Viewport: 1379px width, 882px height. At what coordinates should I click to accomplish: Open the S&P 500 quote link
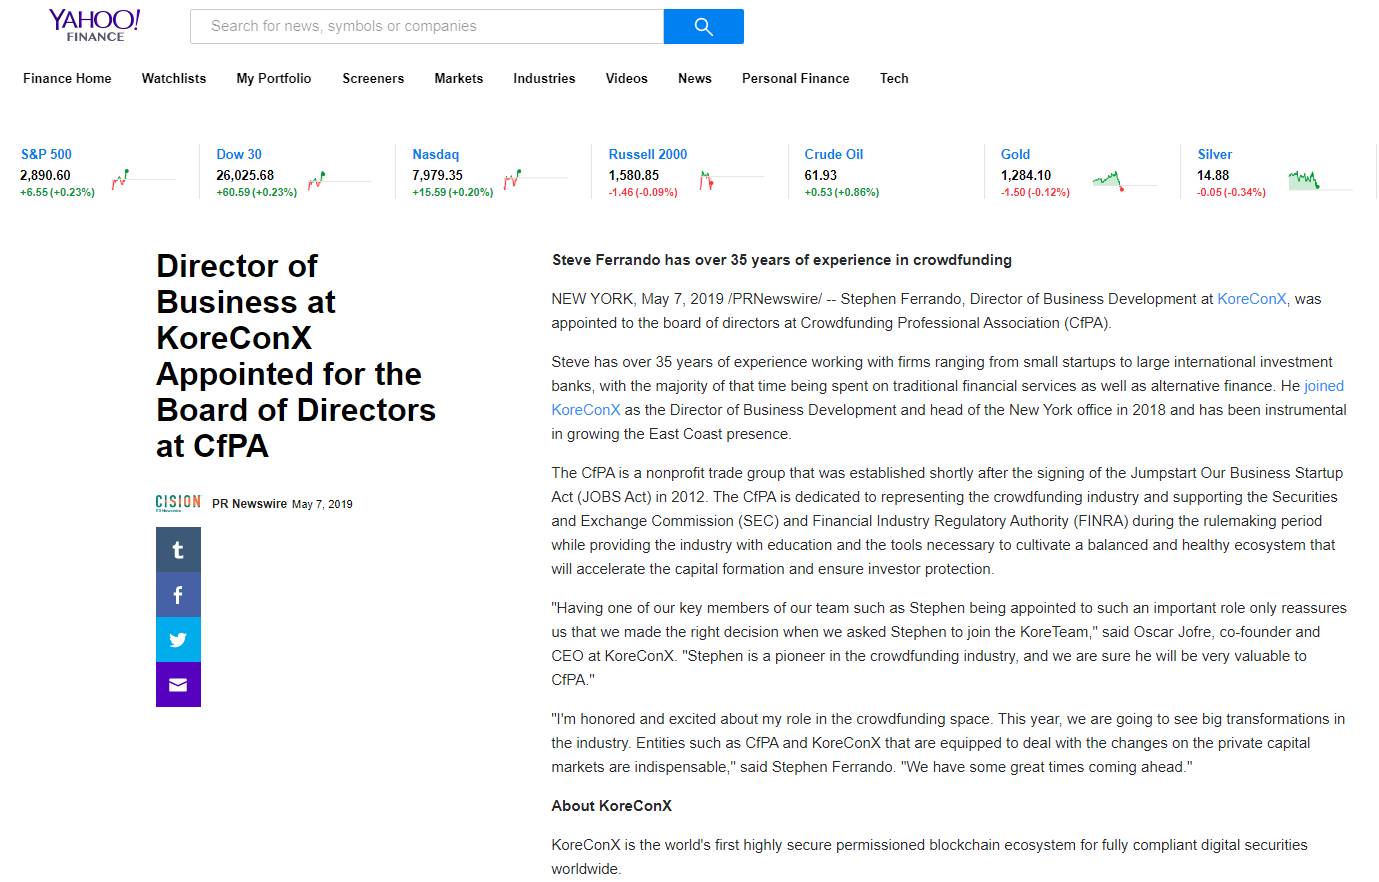(x=46, y=154)
